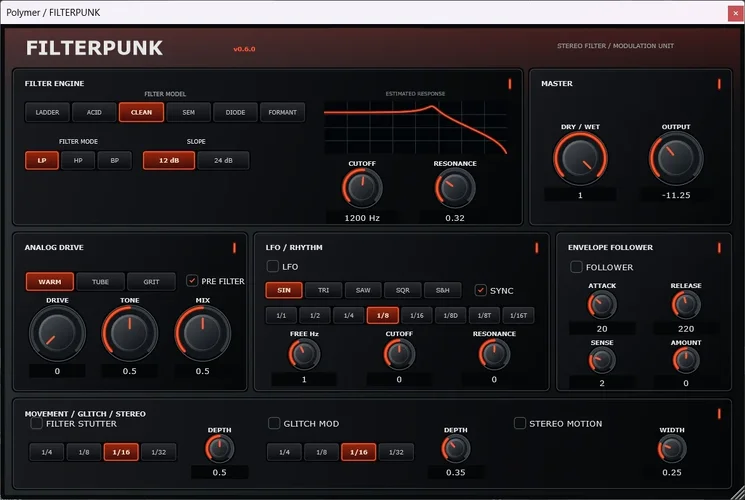Set Glitch Mod rate to 1/4
The image size is (745, 500).
pos(284,452)
